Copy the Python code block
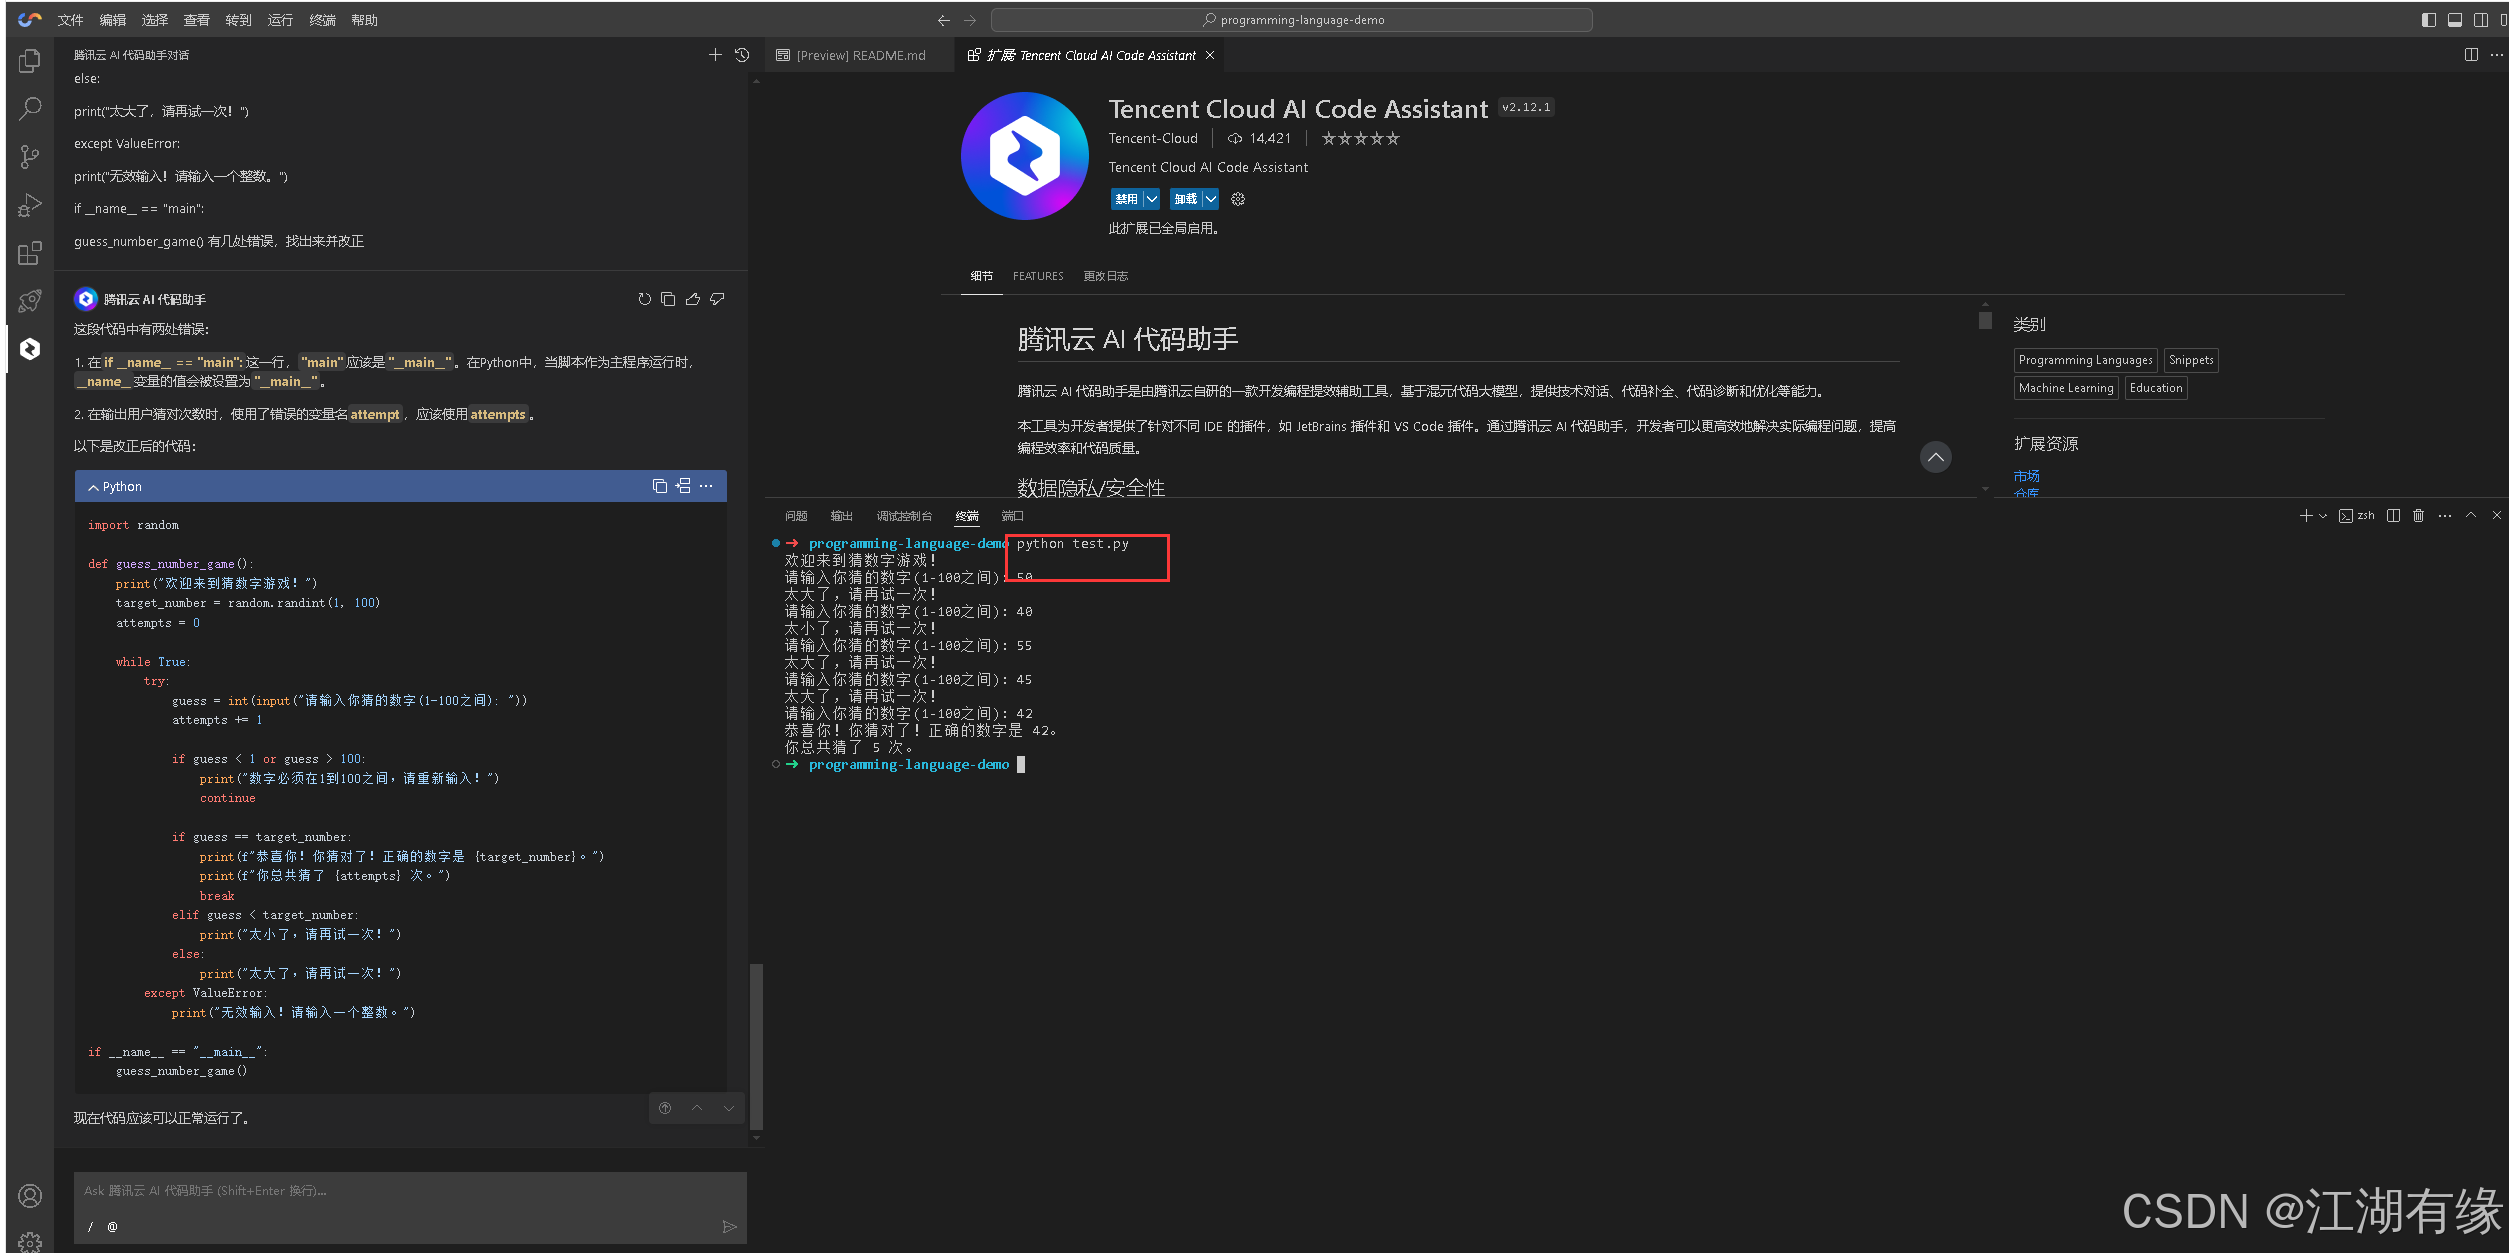 point(660,486)
